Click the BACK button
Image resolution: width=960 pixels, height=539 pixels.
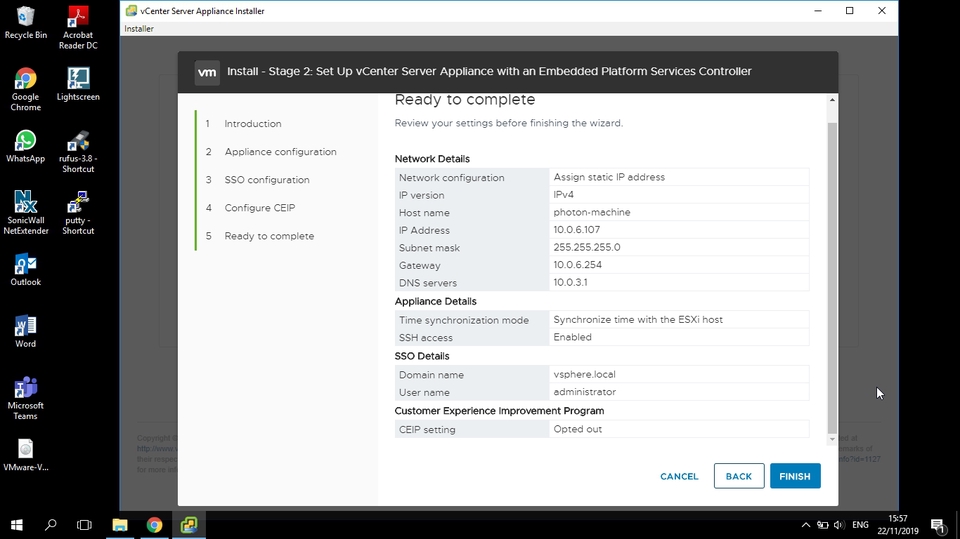(738, 476)
